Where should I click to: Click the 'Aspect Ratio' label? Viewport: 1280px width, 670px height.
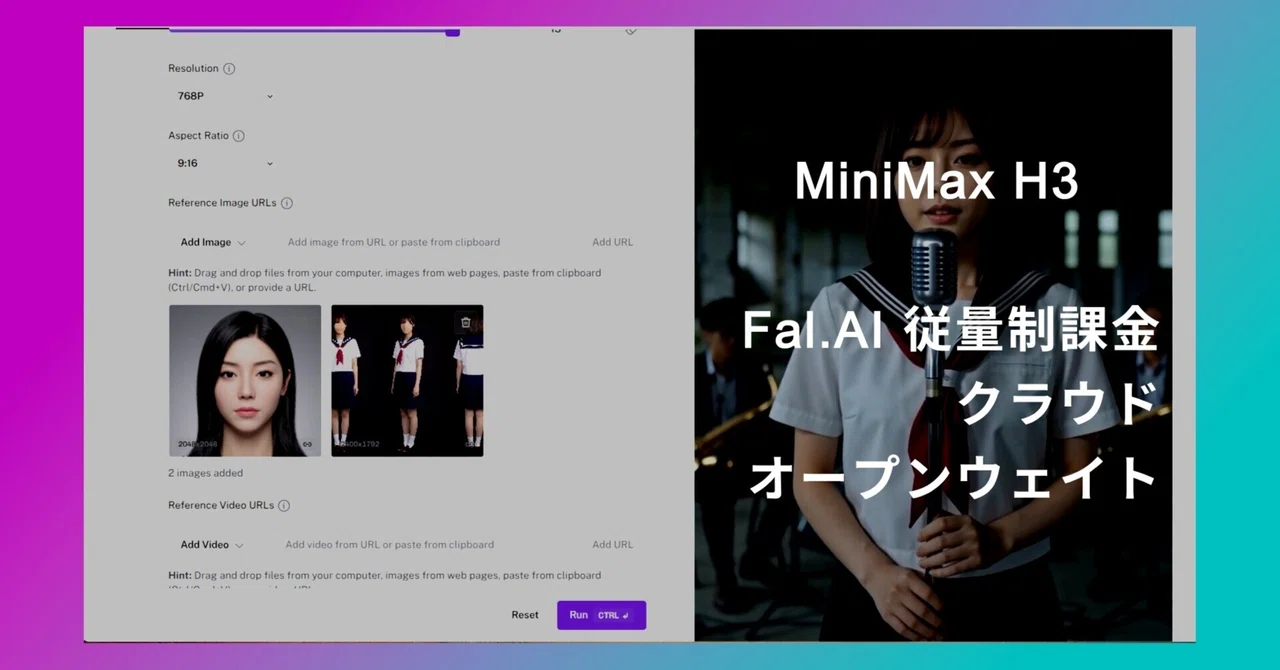(198, 136)
